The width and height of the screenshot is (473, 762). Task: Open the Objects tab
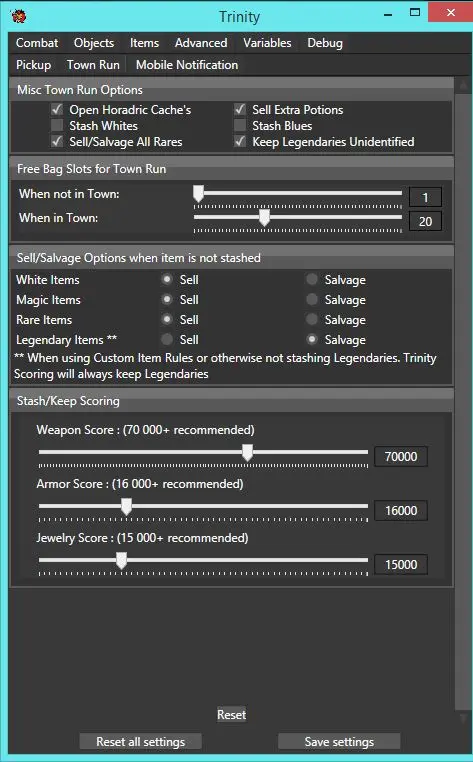(94, 43)
